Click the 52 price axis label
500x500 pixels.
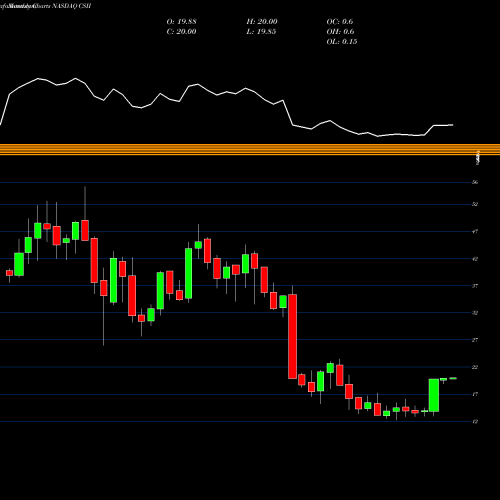pos(475,204)
